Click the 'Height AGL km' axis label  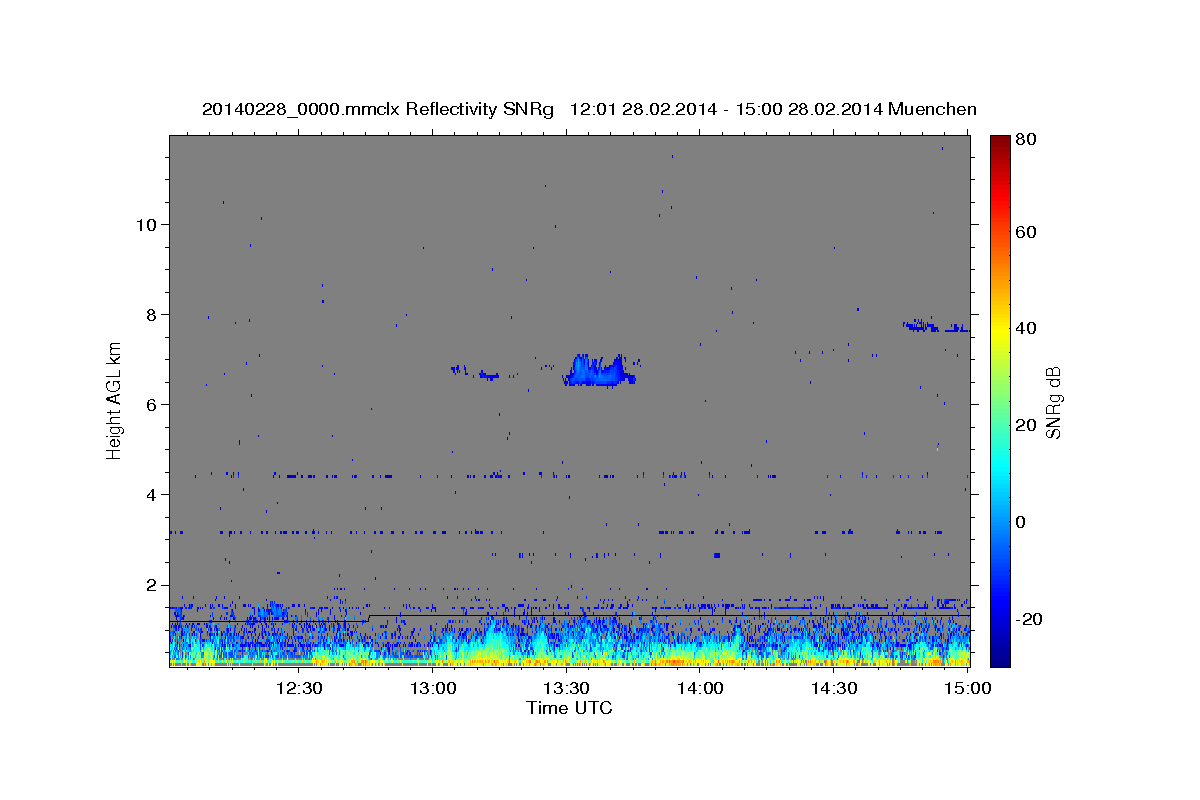coord(114,400)
